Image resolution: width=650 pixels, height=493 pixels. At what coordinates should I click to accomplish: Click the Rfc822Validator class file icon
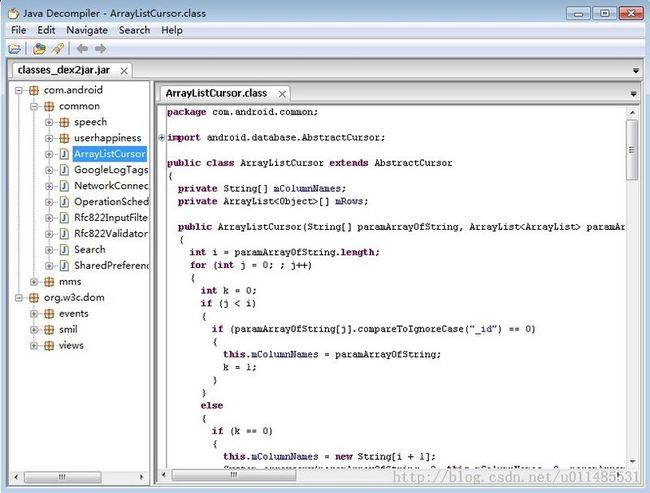(x=64, y=234)
